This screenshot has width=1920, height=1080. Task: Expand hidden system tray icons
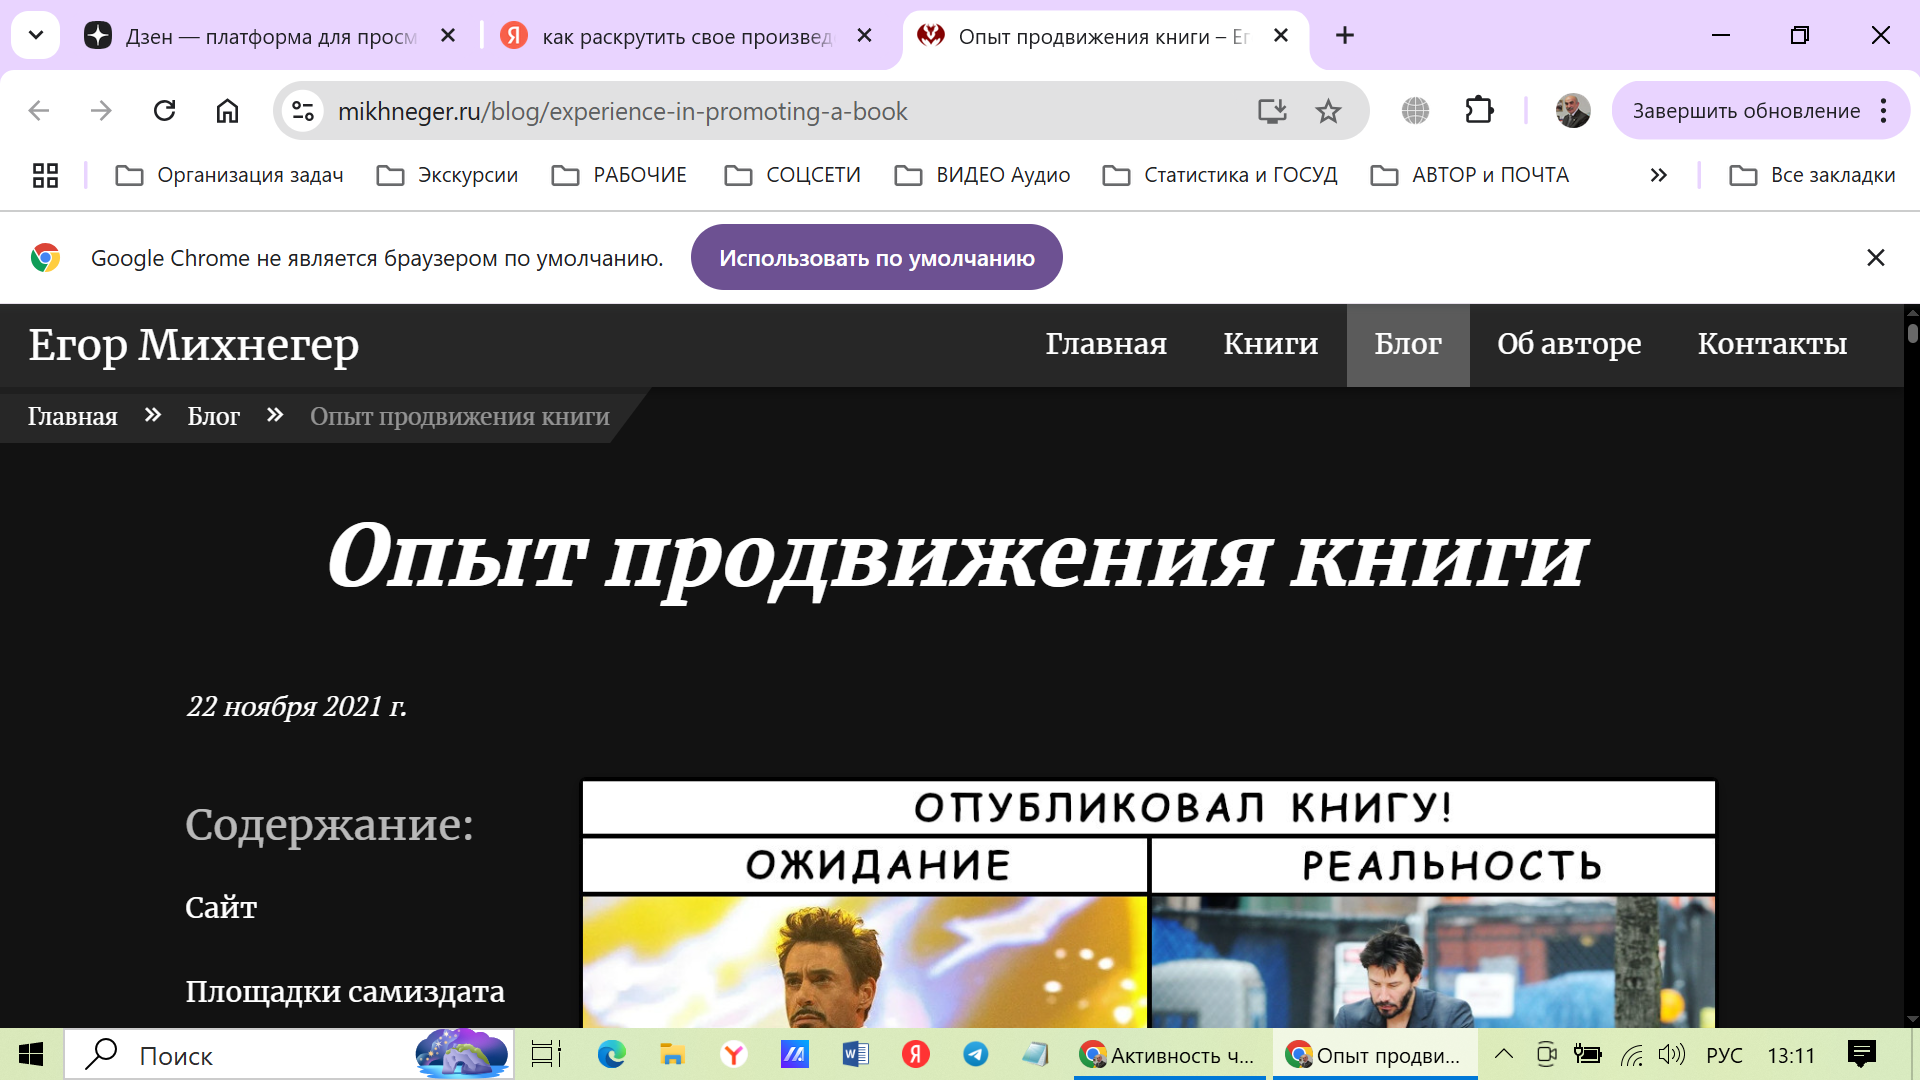tap(1503, 1054)
